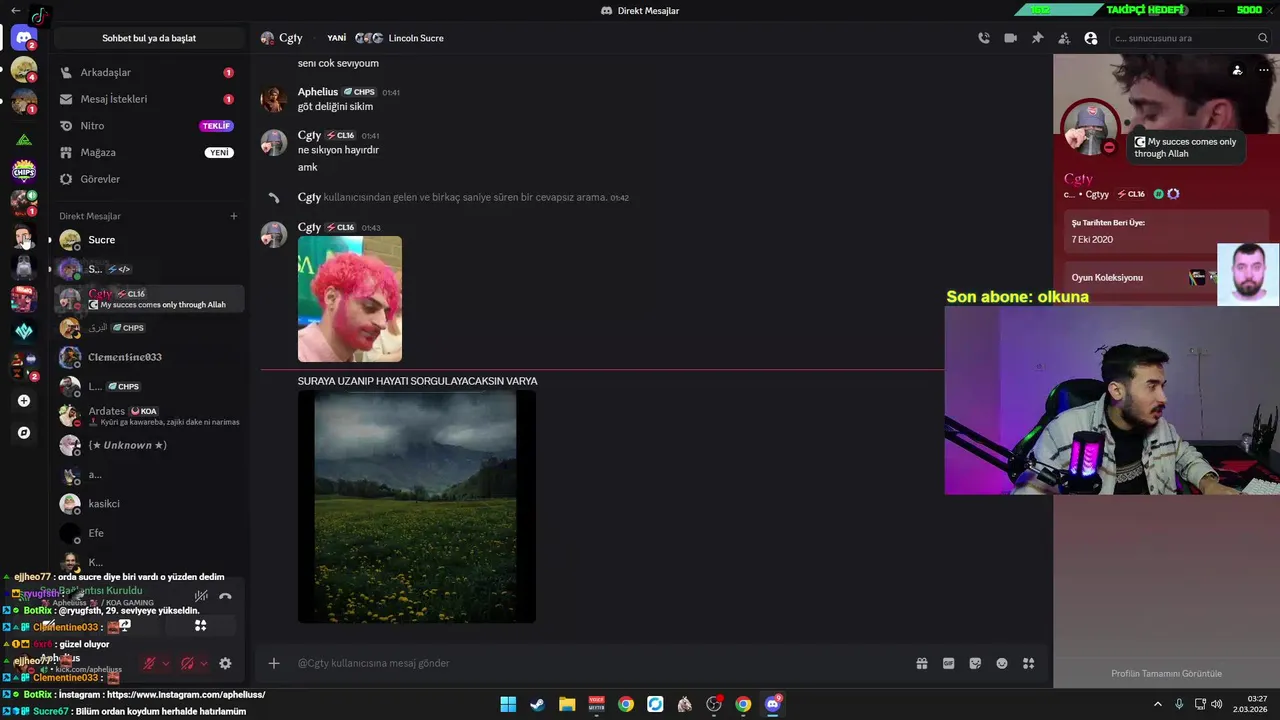Viewport: 1280px width, 720px height.
Task: Open the three-dot menu on Cgty's profile
Action: pyautogui.click(x=1264, y=70)
